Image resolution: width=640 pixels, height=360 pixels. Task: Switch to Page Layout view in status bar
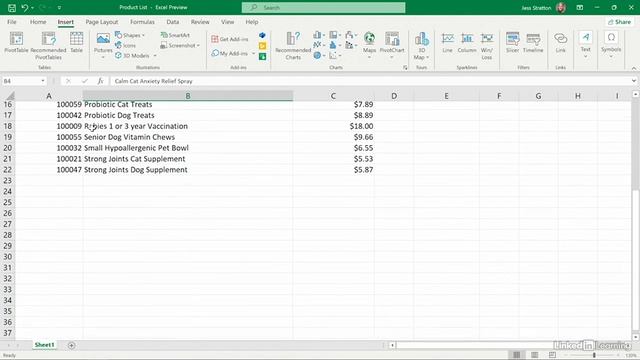tap(535, 355)
